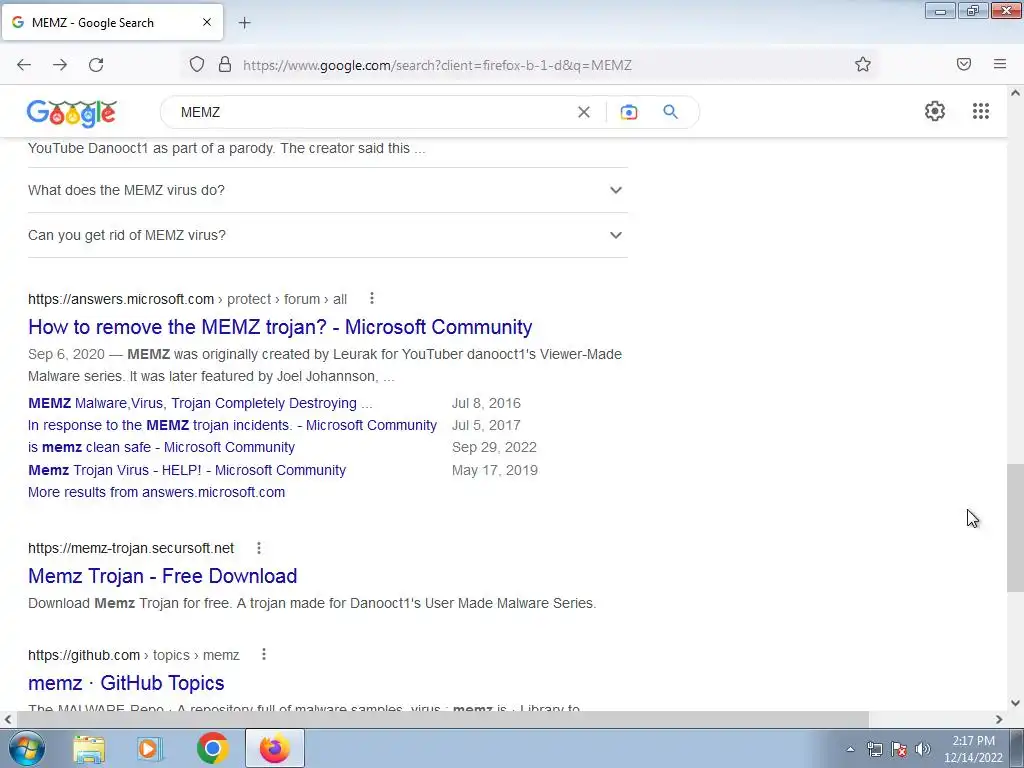This screenshot has height=768, width=1024.
Task: Open the Action Center flag icon
Action: tap(899, 749)
